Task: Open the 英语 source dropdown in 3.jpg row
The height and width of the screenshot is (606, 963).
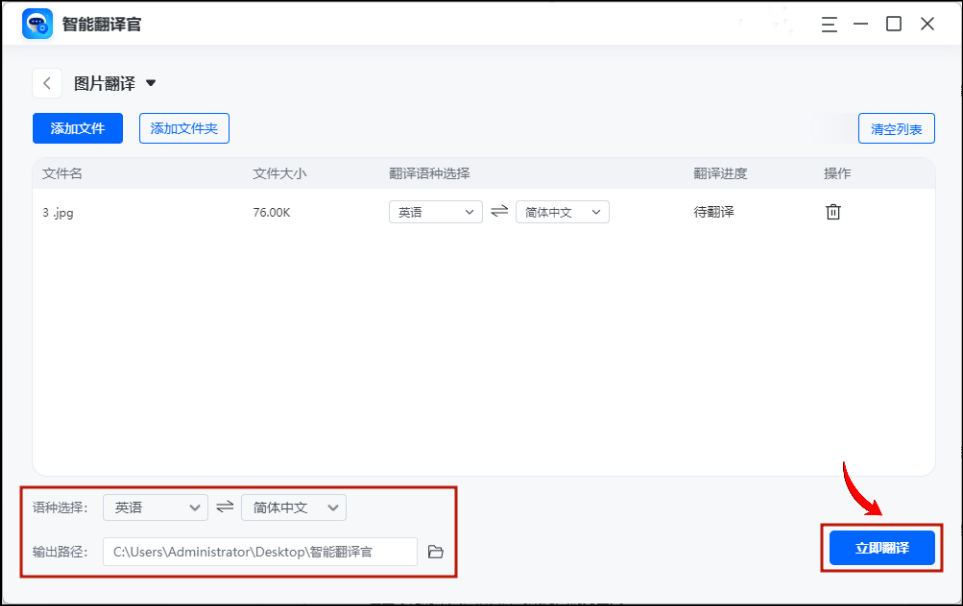Action: (x=435, y=212)
